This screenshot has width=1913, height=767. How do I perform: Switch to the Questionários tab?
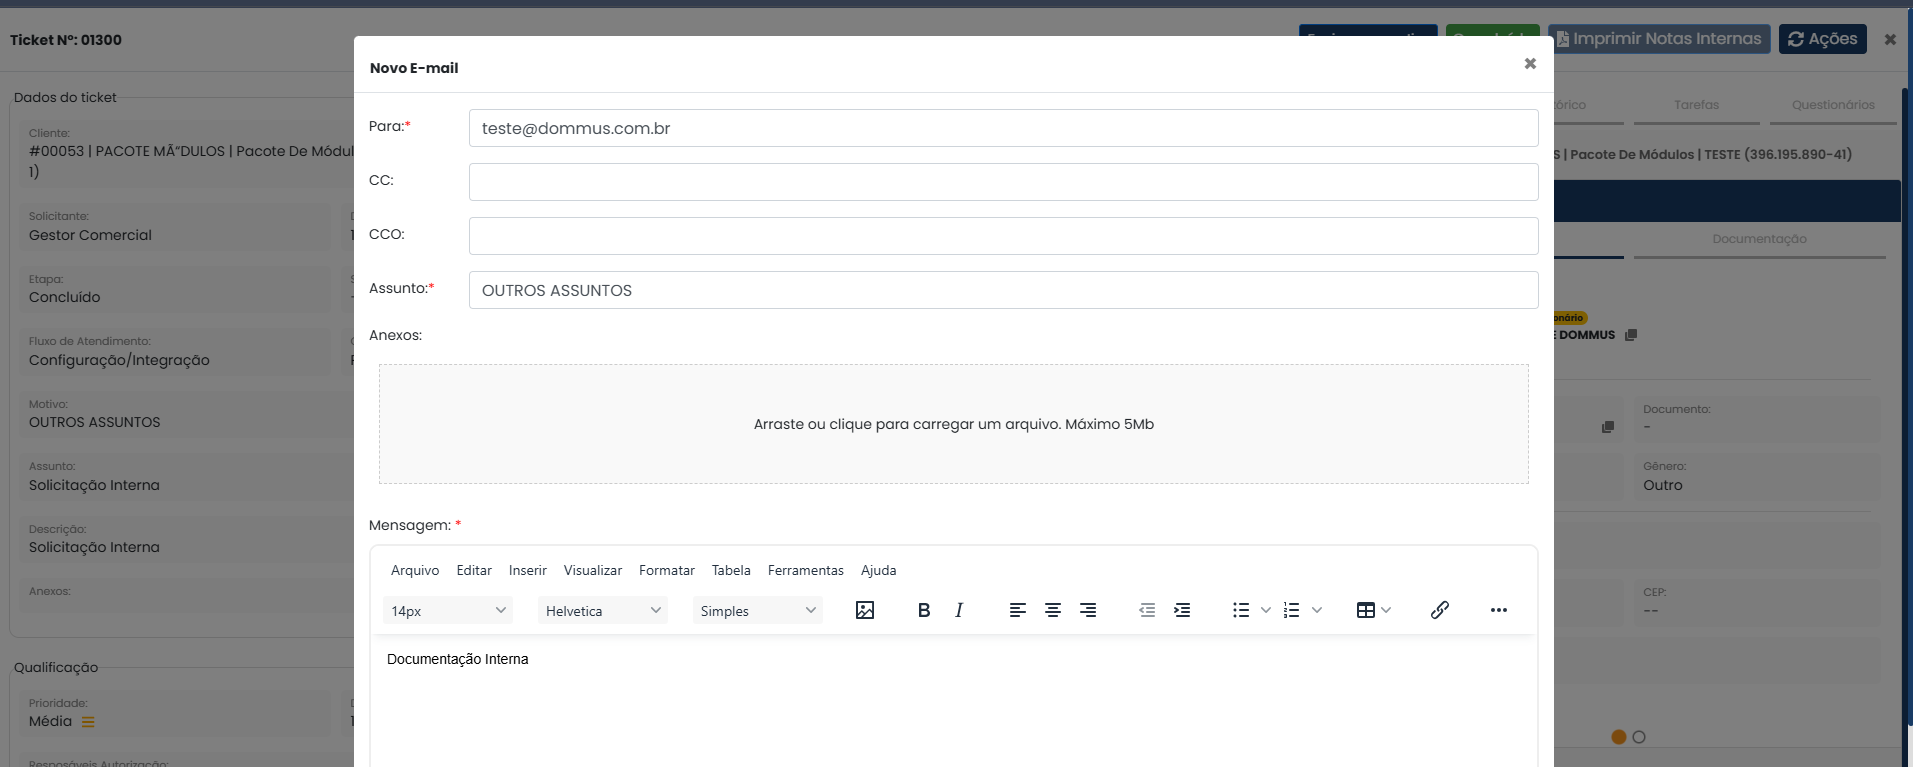click(1833, 105)
